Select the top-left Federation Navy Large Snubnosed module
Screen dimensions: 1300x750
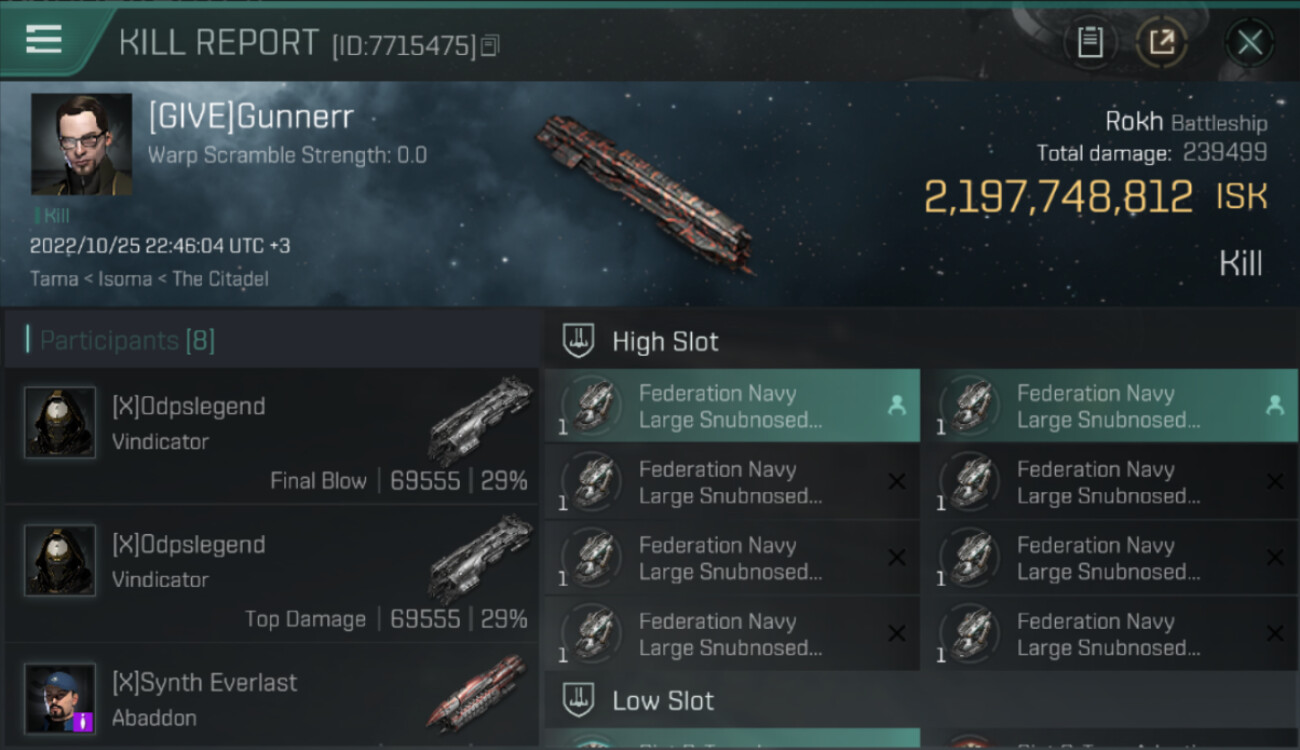coord(730,406)
